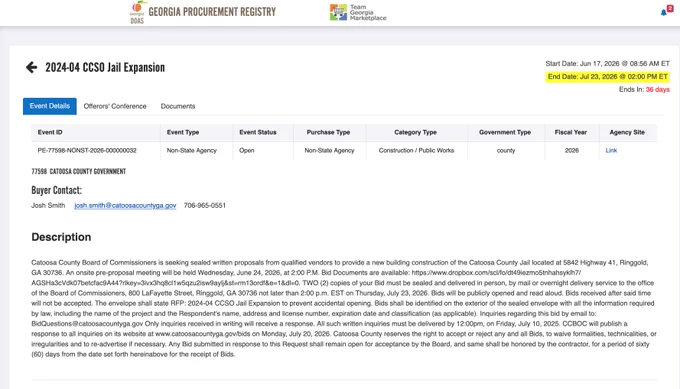Click the Category Type column header
Screen dimensions: 680x389
pos(415,132)
